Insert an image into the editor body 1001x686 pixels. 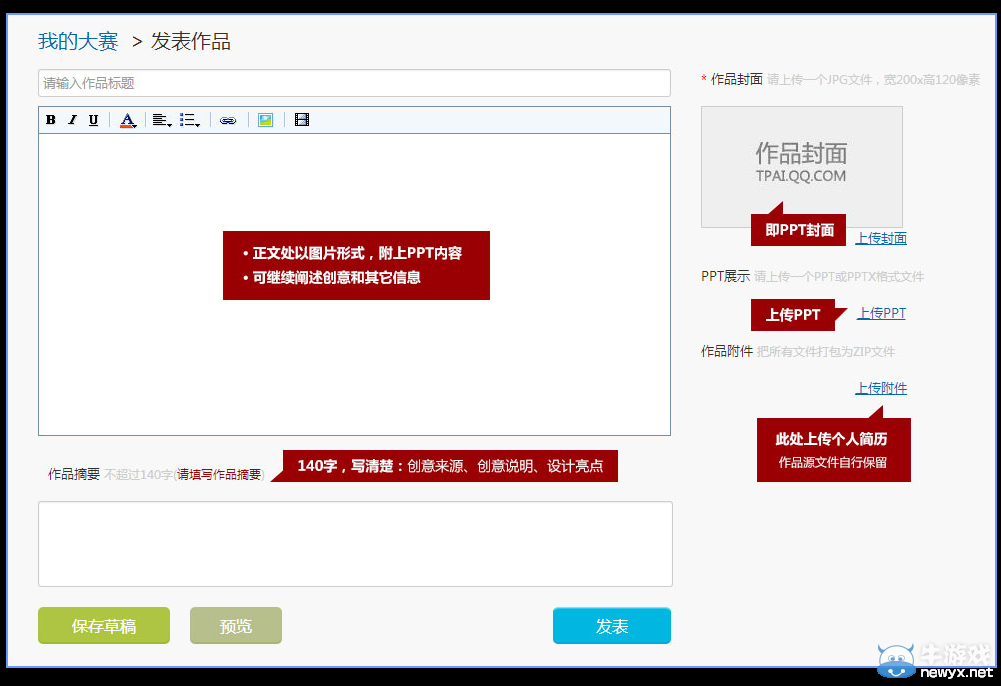[264, 120]
